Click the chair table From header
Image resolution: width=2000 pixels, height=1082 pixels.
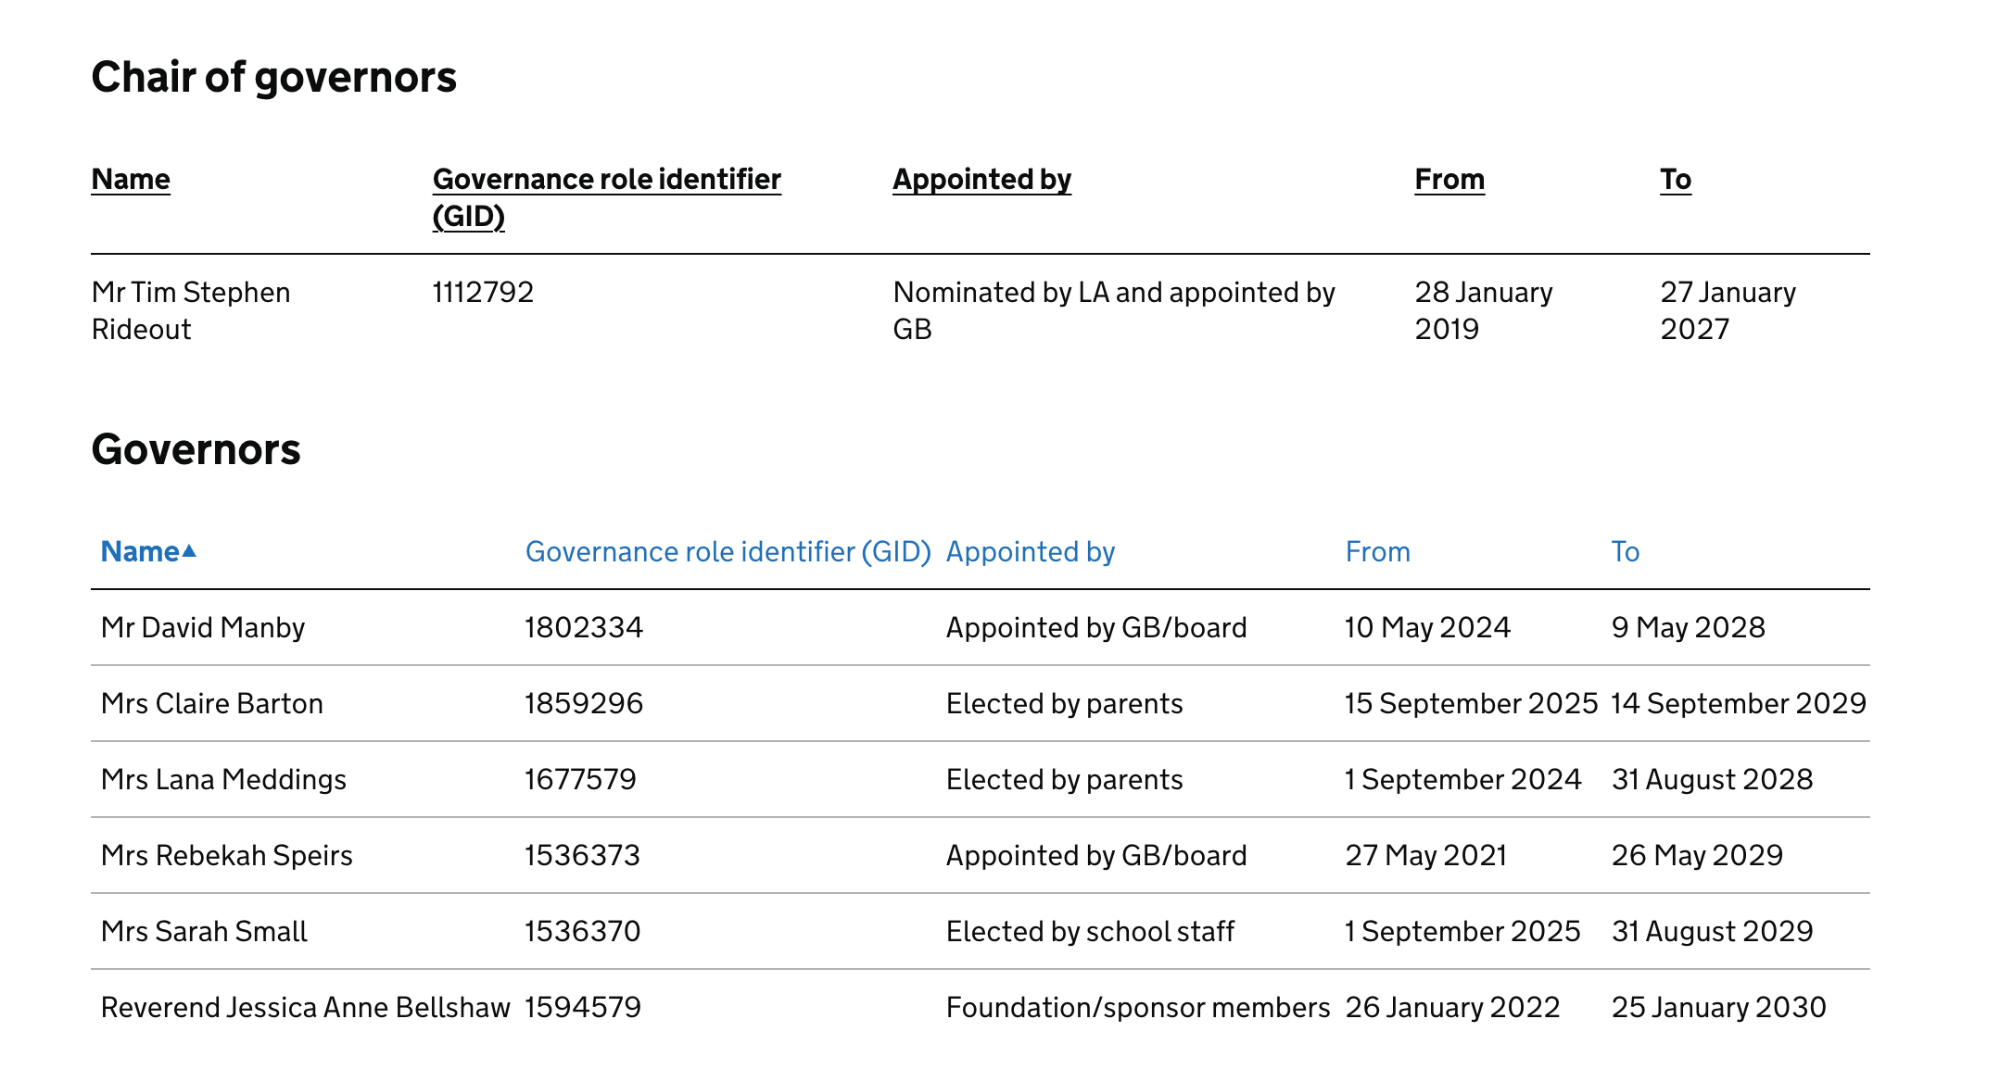point(1448,180)
